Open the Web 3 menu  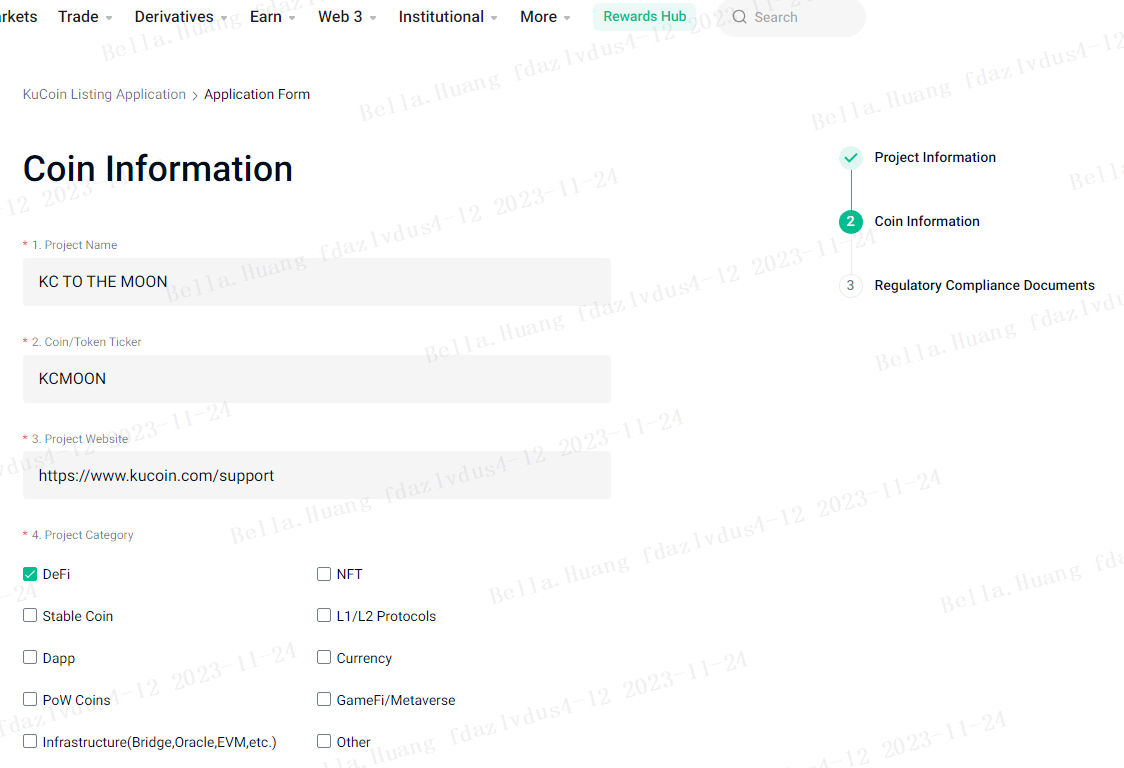tap(340, 16)
